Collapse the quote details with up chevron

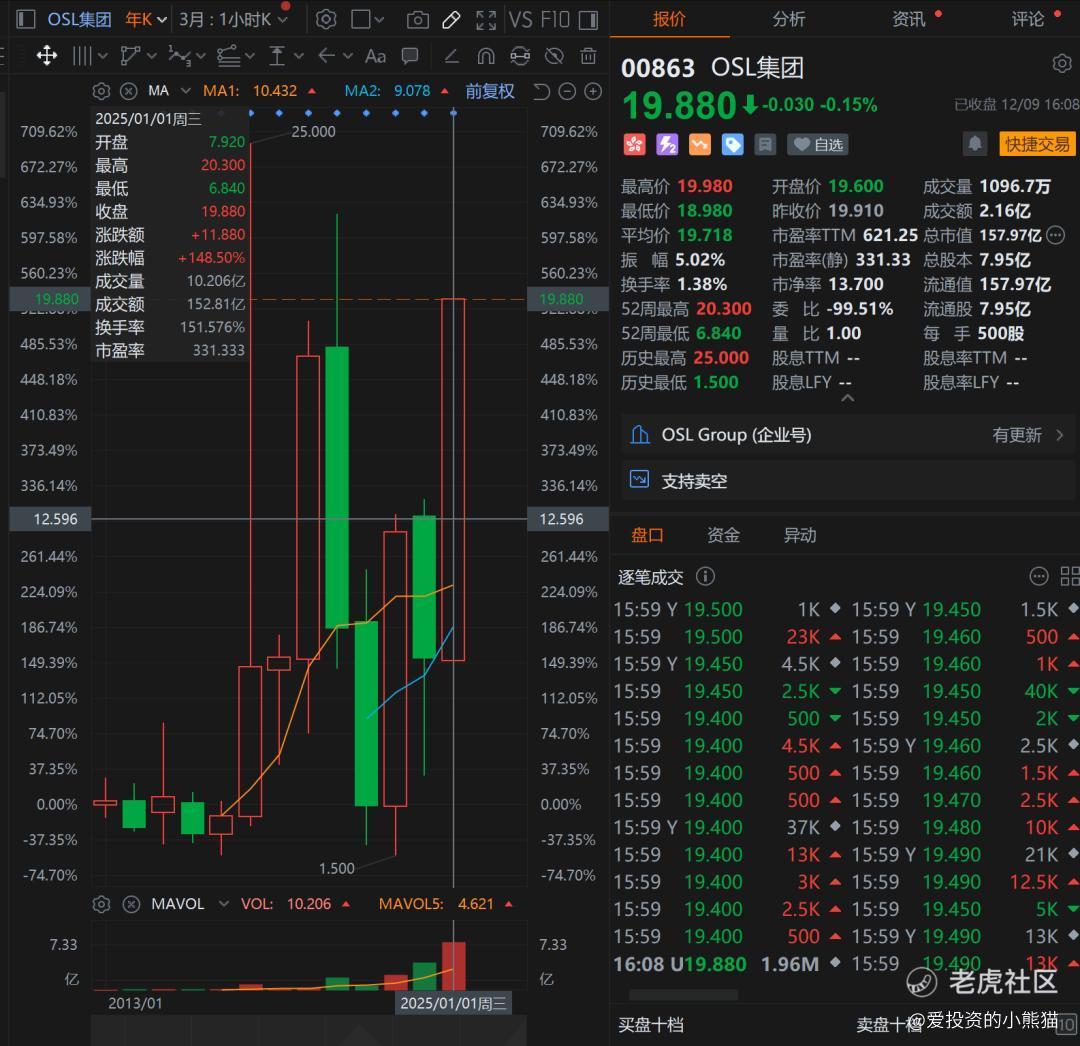(848, 399)
